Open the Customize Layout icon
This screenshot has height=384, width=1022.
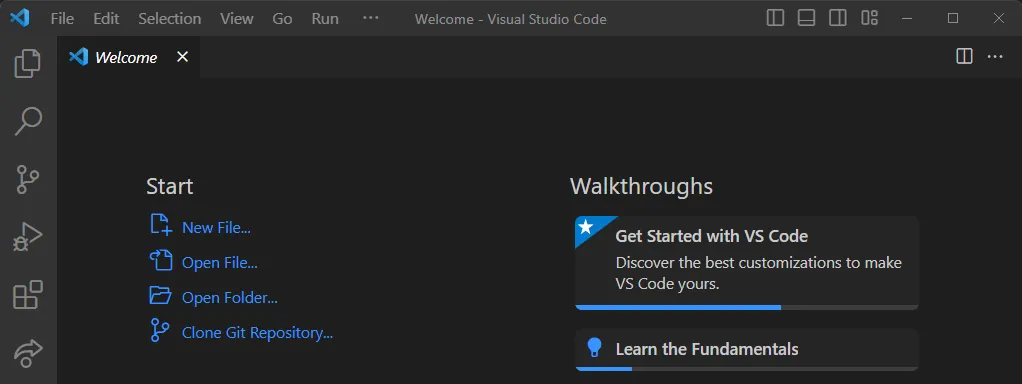click(869, 18)
